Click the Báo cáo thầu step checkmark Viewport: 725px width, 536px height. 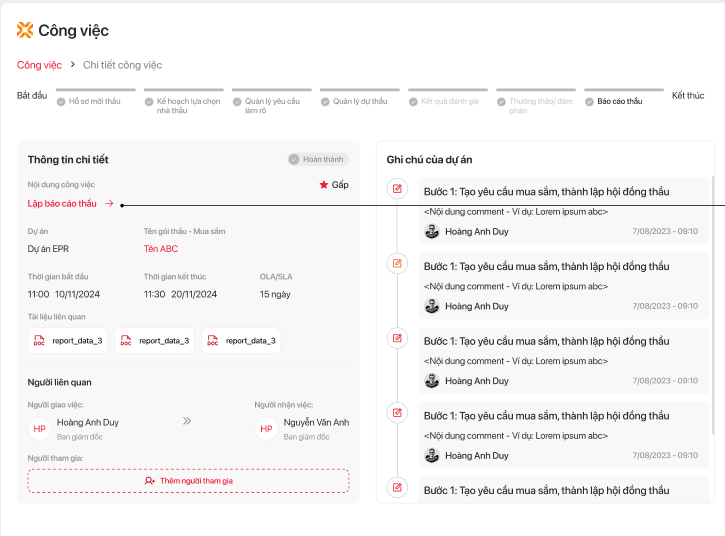[x=590, y=101]
